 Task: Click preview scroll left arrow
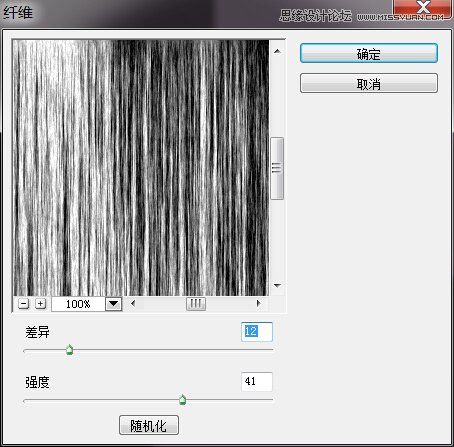pyautogui.click(x=133, y=303)
